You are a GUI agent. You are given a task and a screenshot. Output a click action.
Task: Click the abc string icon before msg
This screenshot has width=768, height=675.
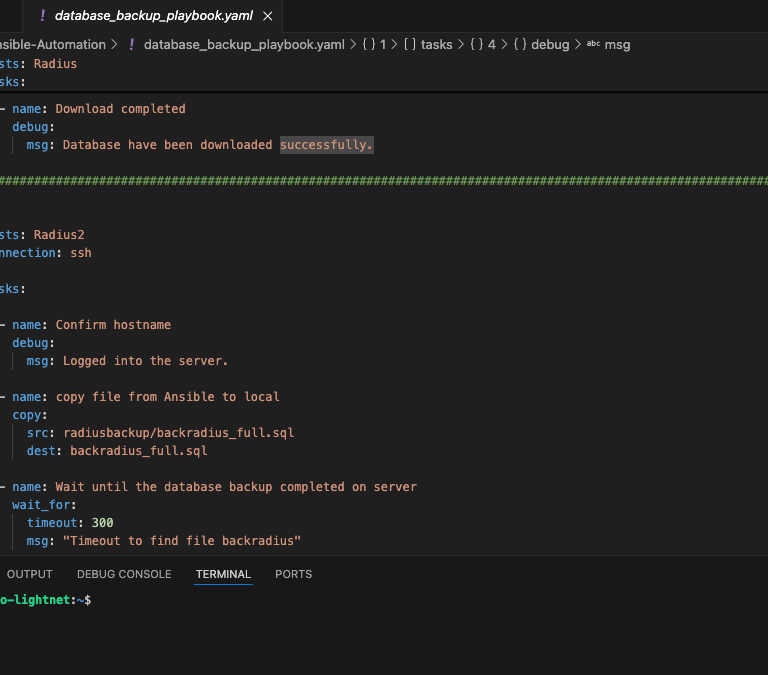click(593, 44)
